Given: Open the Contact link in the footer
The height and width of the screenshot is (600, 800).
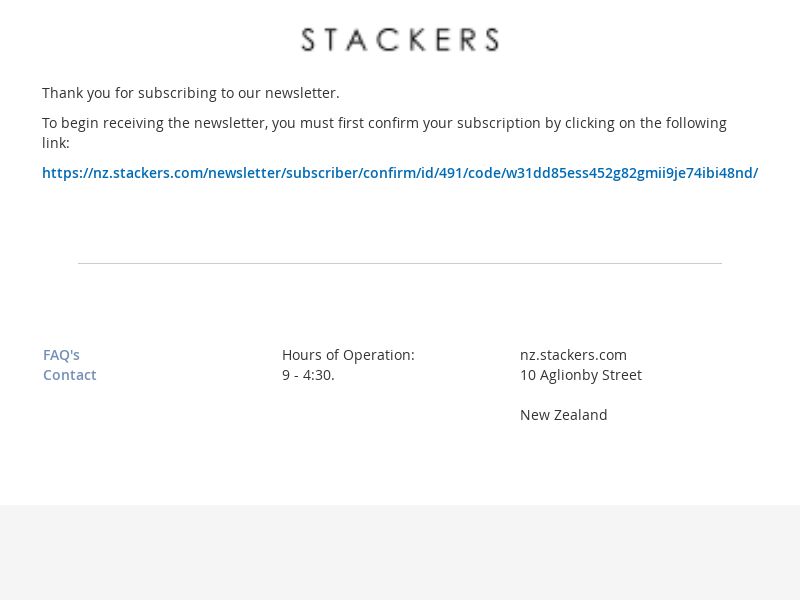Looking at the screenshot, I should [69, 375].
